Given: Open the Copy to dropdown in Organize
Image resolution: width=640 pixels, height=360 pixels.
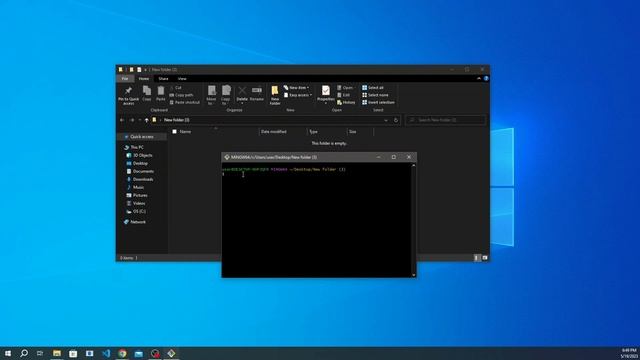Looking at the screenshot, I should pyautogui.click(x=226, y=96).
